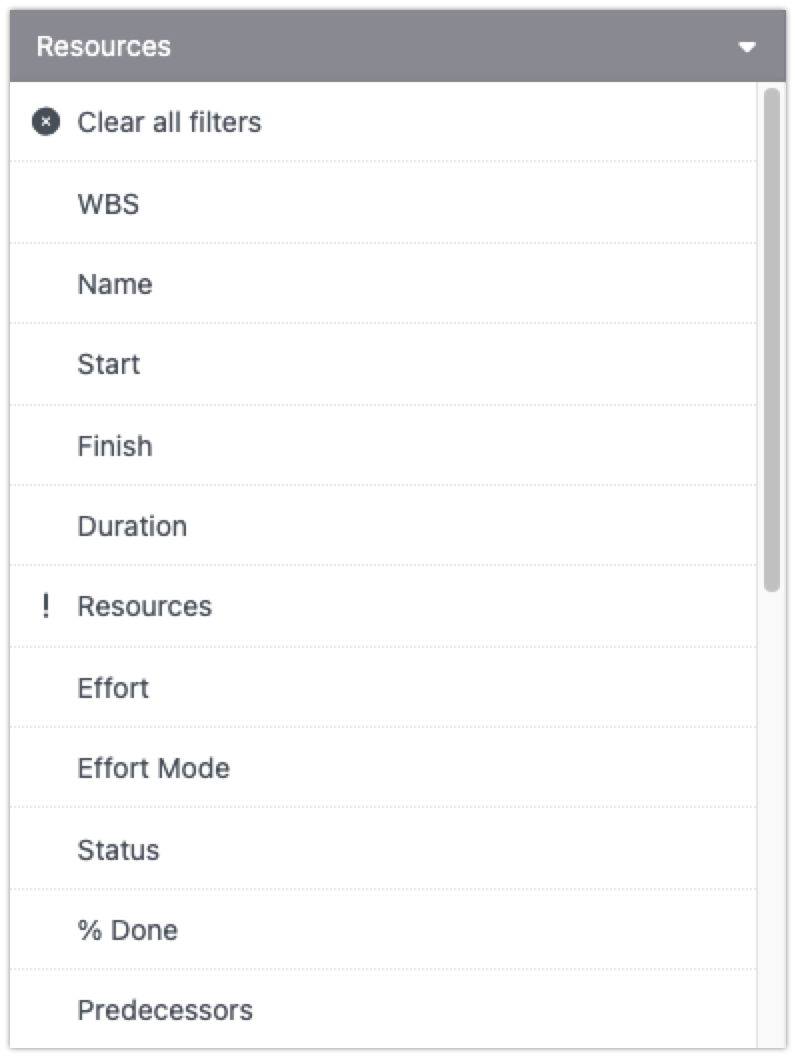Select the Duration filter entry

click(132, 526)
